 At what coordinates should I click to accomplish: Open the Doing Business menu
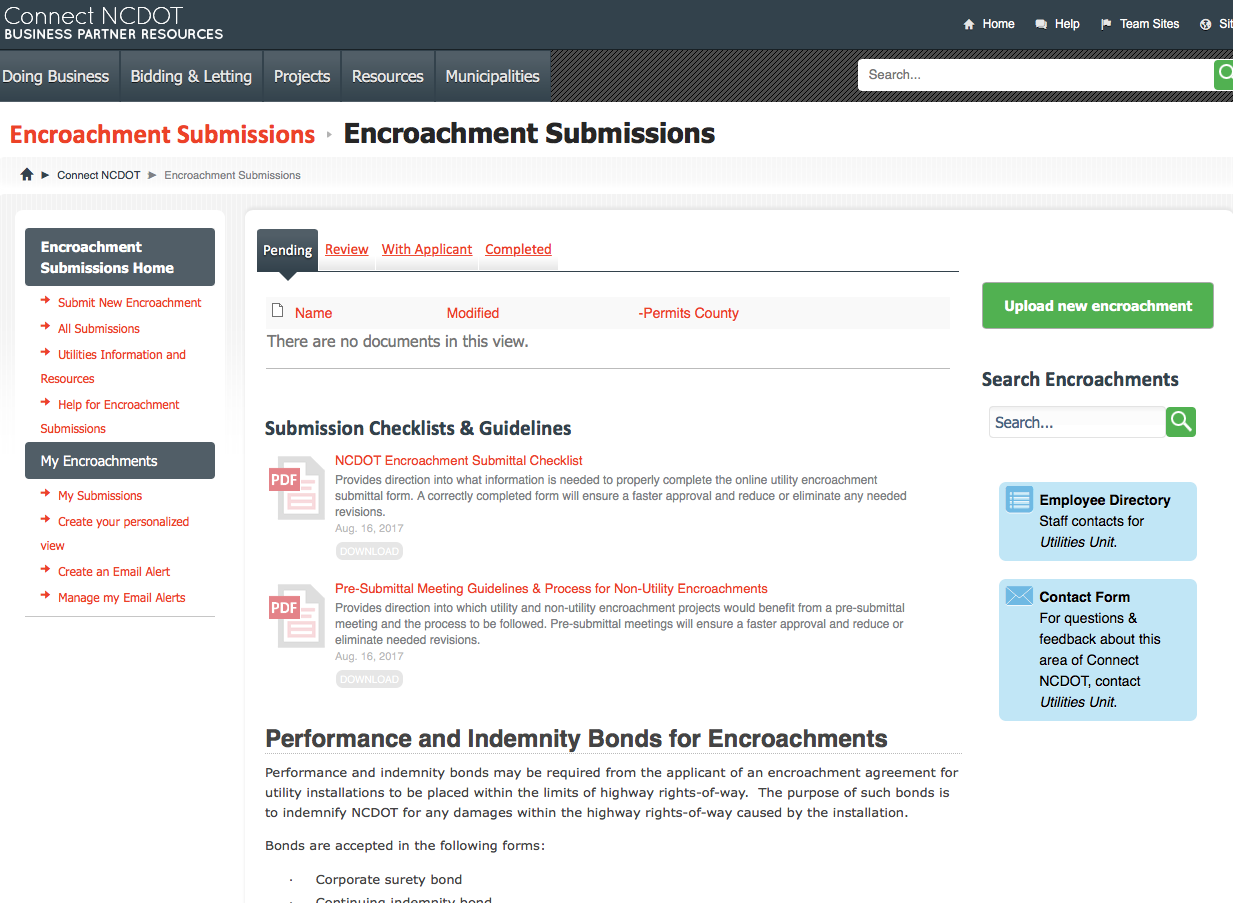(56, 76)
